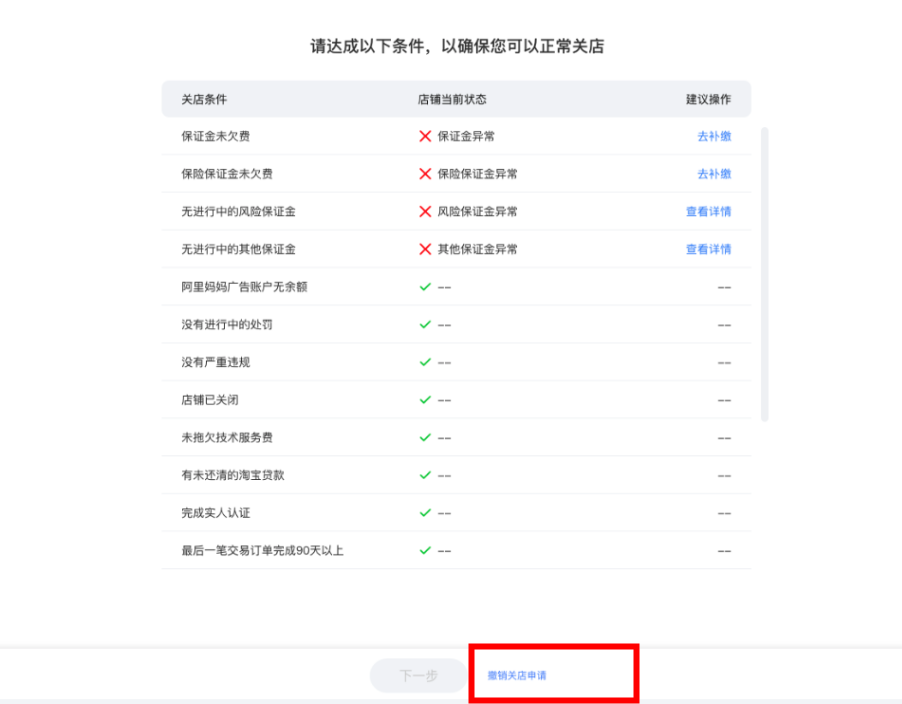Viewport: 902px width, 704px height.
Task: Select the 有未还清的淘宝贷款 condition text
Action: click(233, 475)
